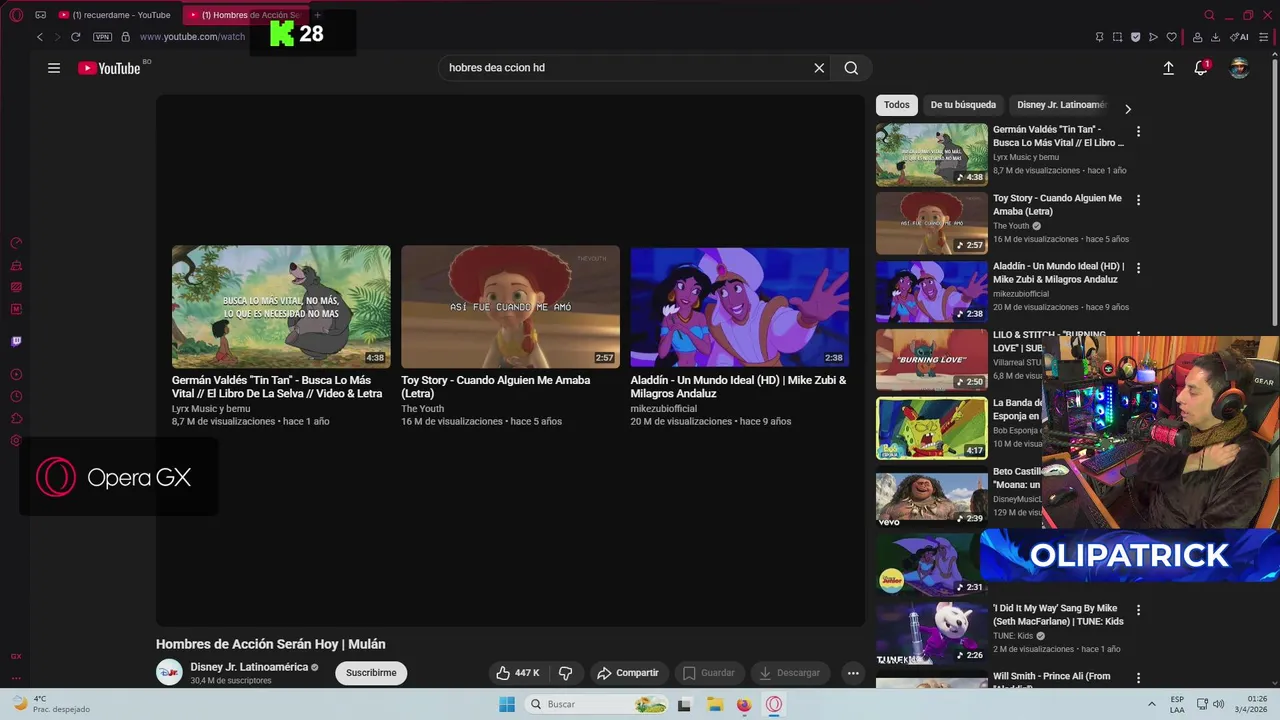Screen dimensions: 1280x720
Task: Click the Disney Jr. Latinoamérica channel avatar
Action: 169,672
